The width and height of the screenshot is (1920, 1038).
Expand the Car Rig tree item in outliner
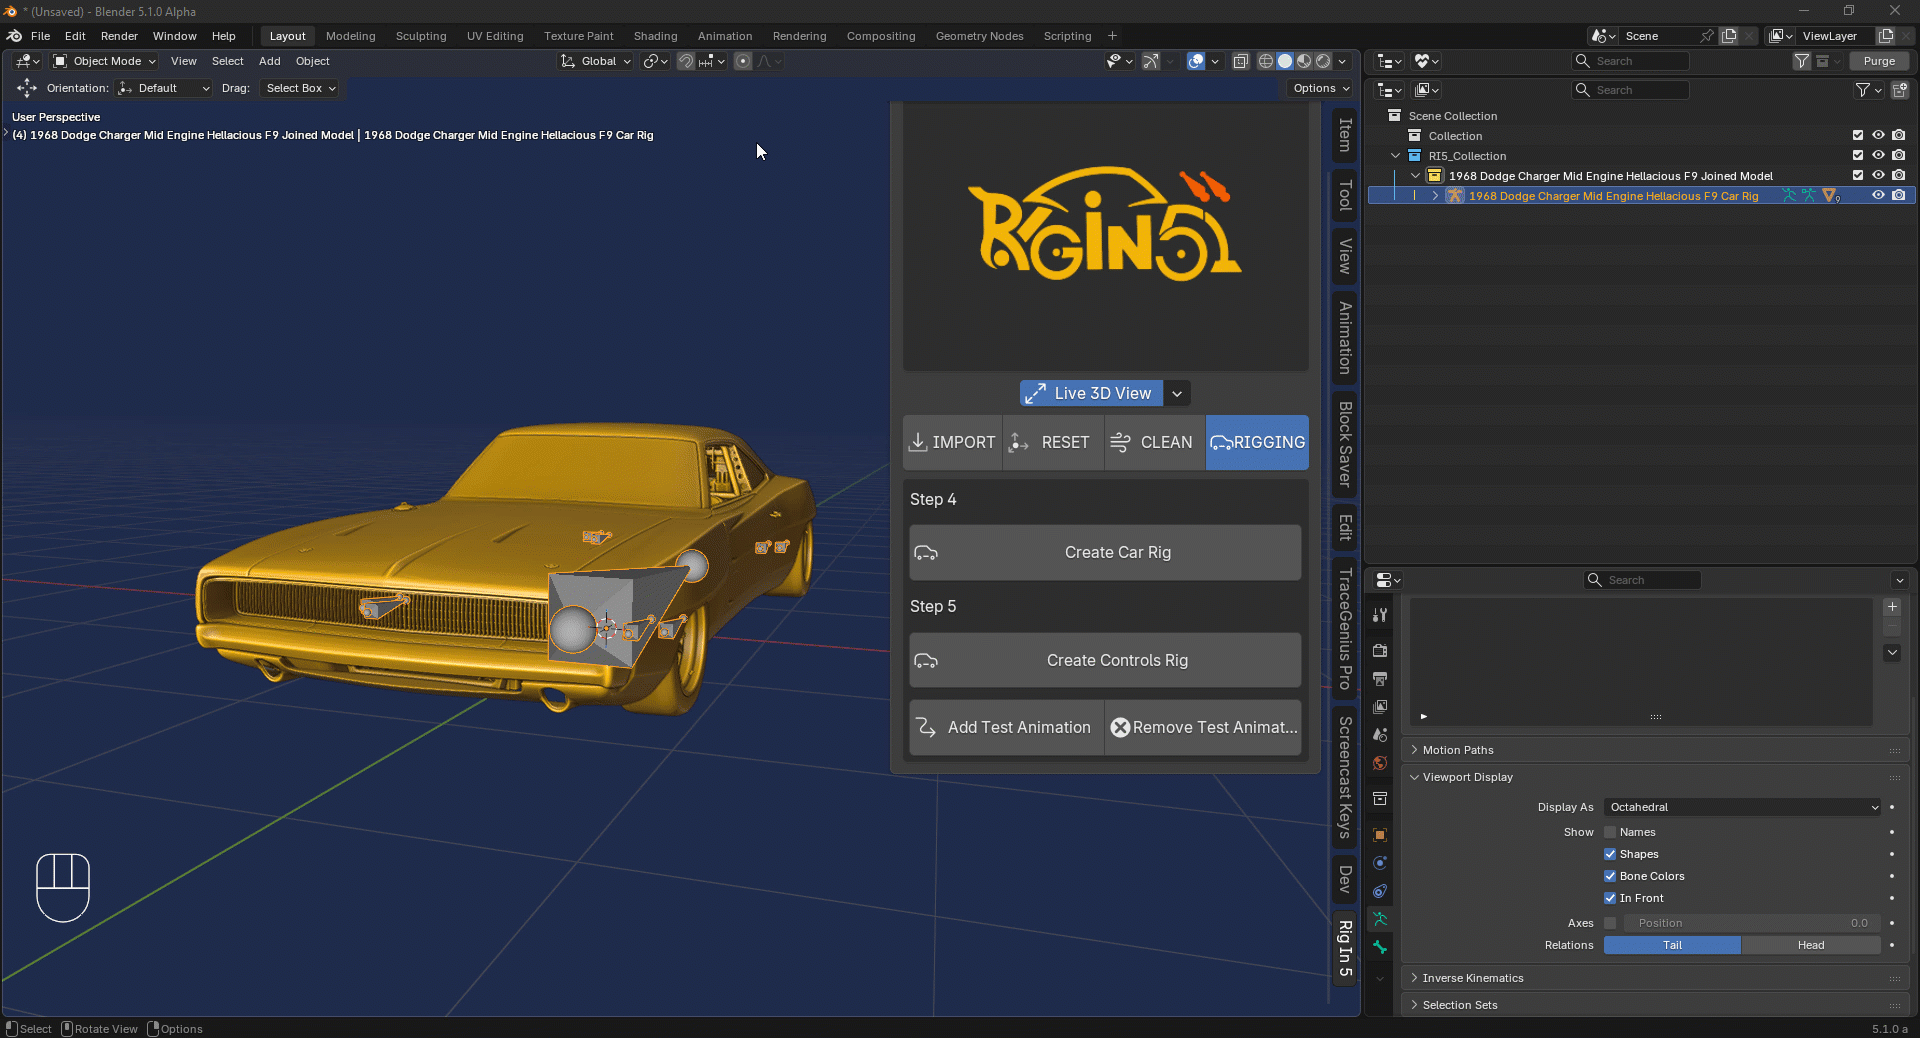pos(1435,196)
